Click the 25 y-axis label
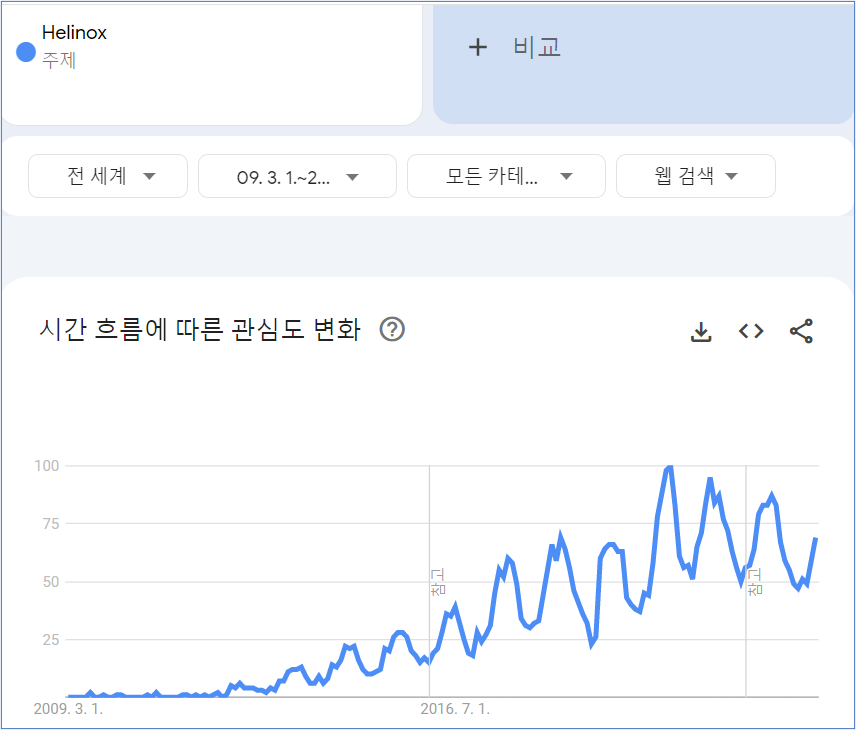The image size is (856, 730). pos(50,639)
